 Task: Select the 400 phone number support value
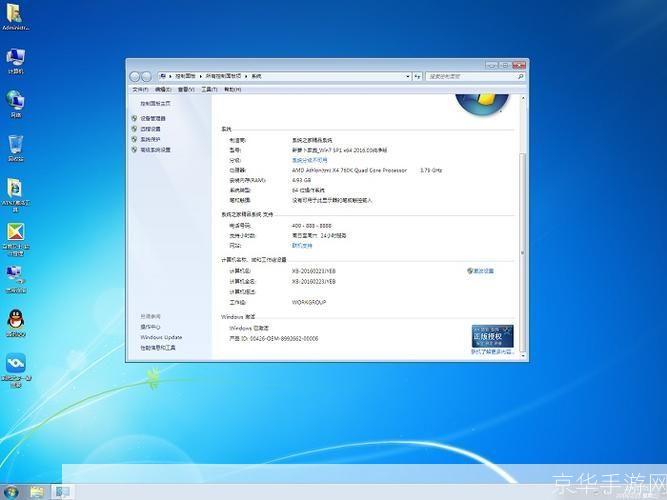pyautogui.click(x=311, y=226)
